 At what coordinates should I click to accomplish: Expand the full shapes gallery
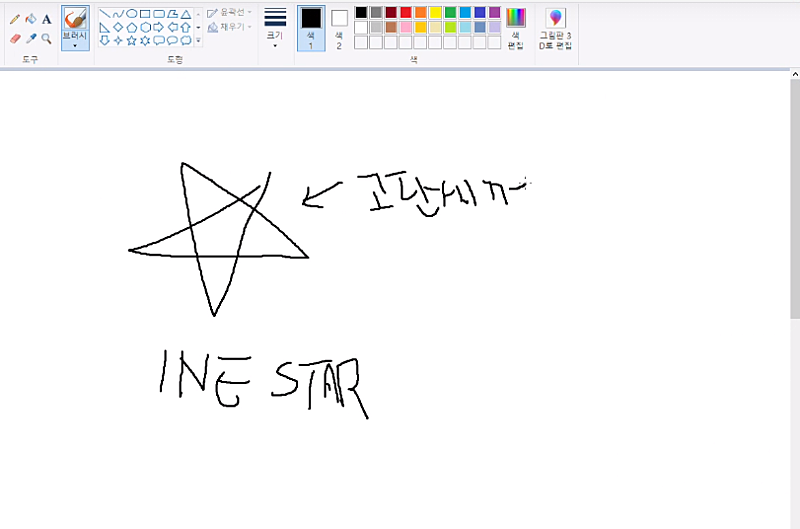(198, 41)
